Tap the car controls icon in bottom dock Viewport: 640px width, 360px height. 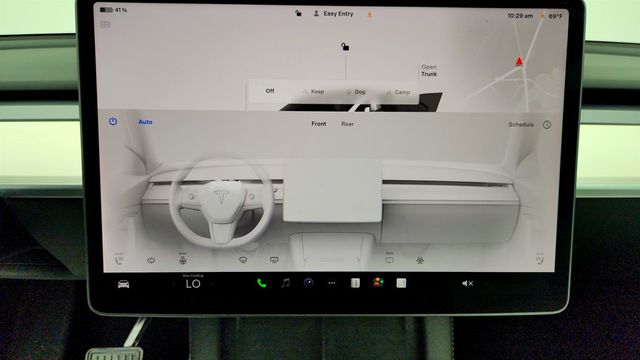pos(123,284)
